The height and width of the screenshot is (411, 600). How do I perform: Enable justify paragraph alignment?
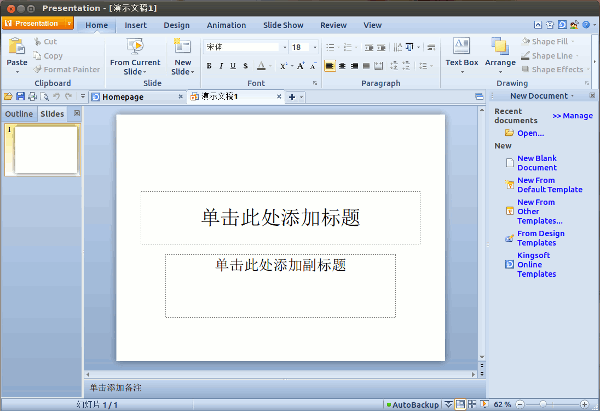[366, 66]
